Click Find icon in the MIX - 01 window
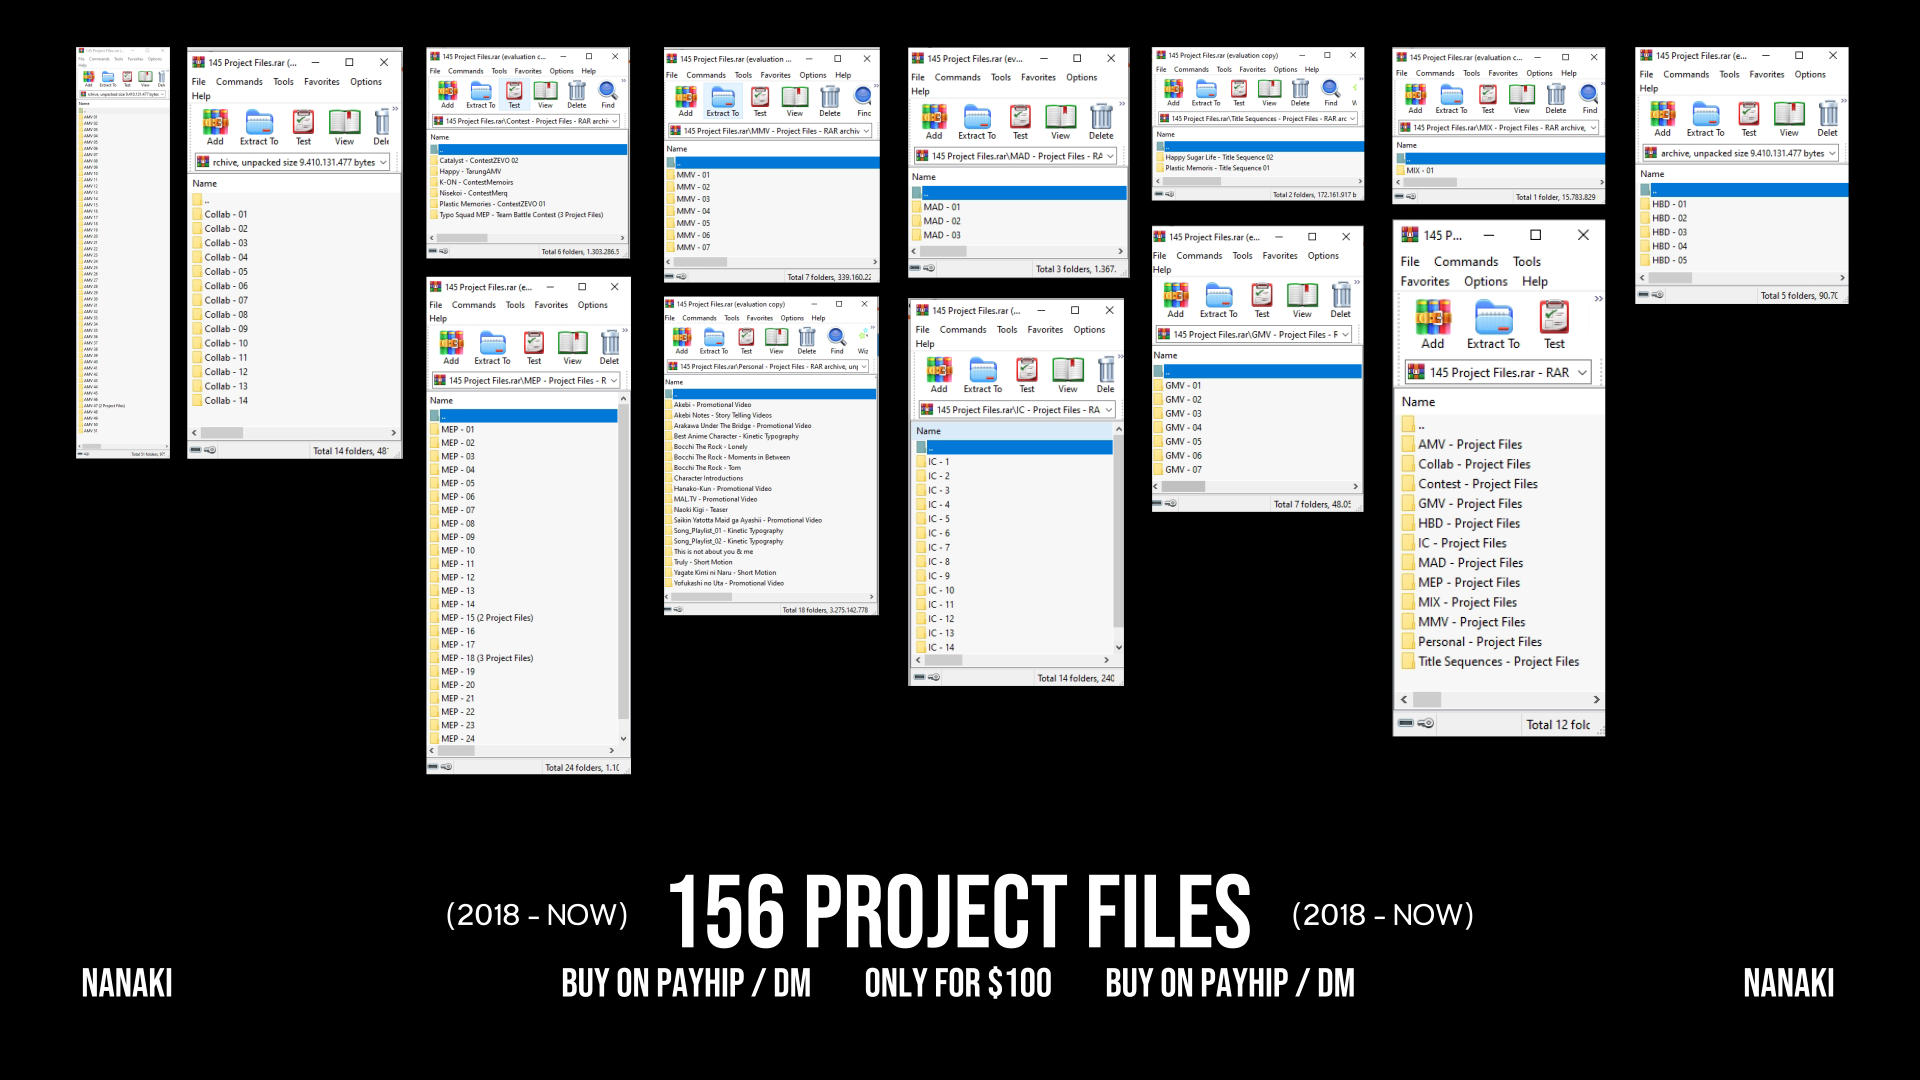Image resolution: width=1920 pixels, height=1080 pixels. [1589, 95]
